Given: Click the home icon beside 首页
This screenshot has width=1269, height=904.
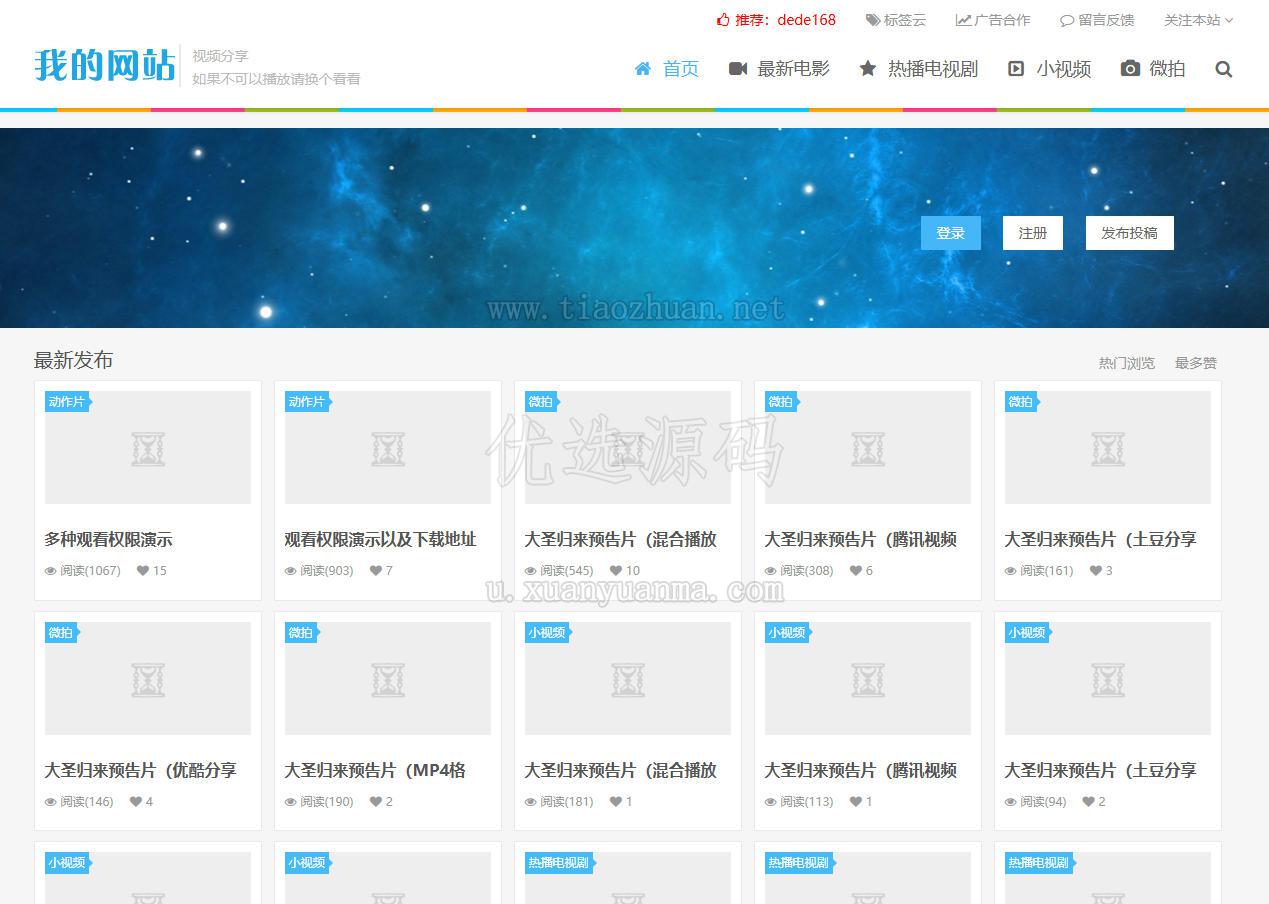Looking at the screenshot, I should coord(643,69).
